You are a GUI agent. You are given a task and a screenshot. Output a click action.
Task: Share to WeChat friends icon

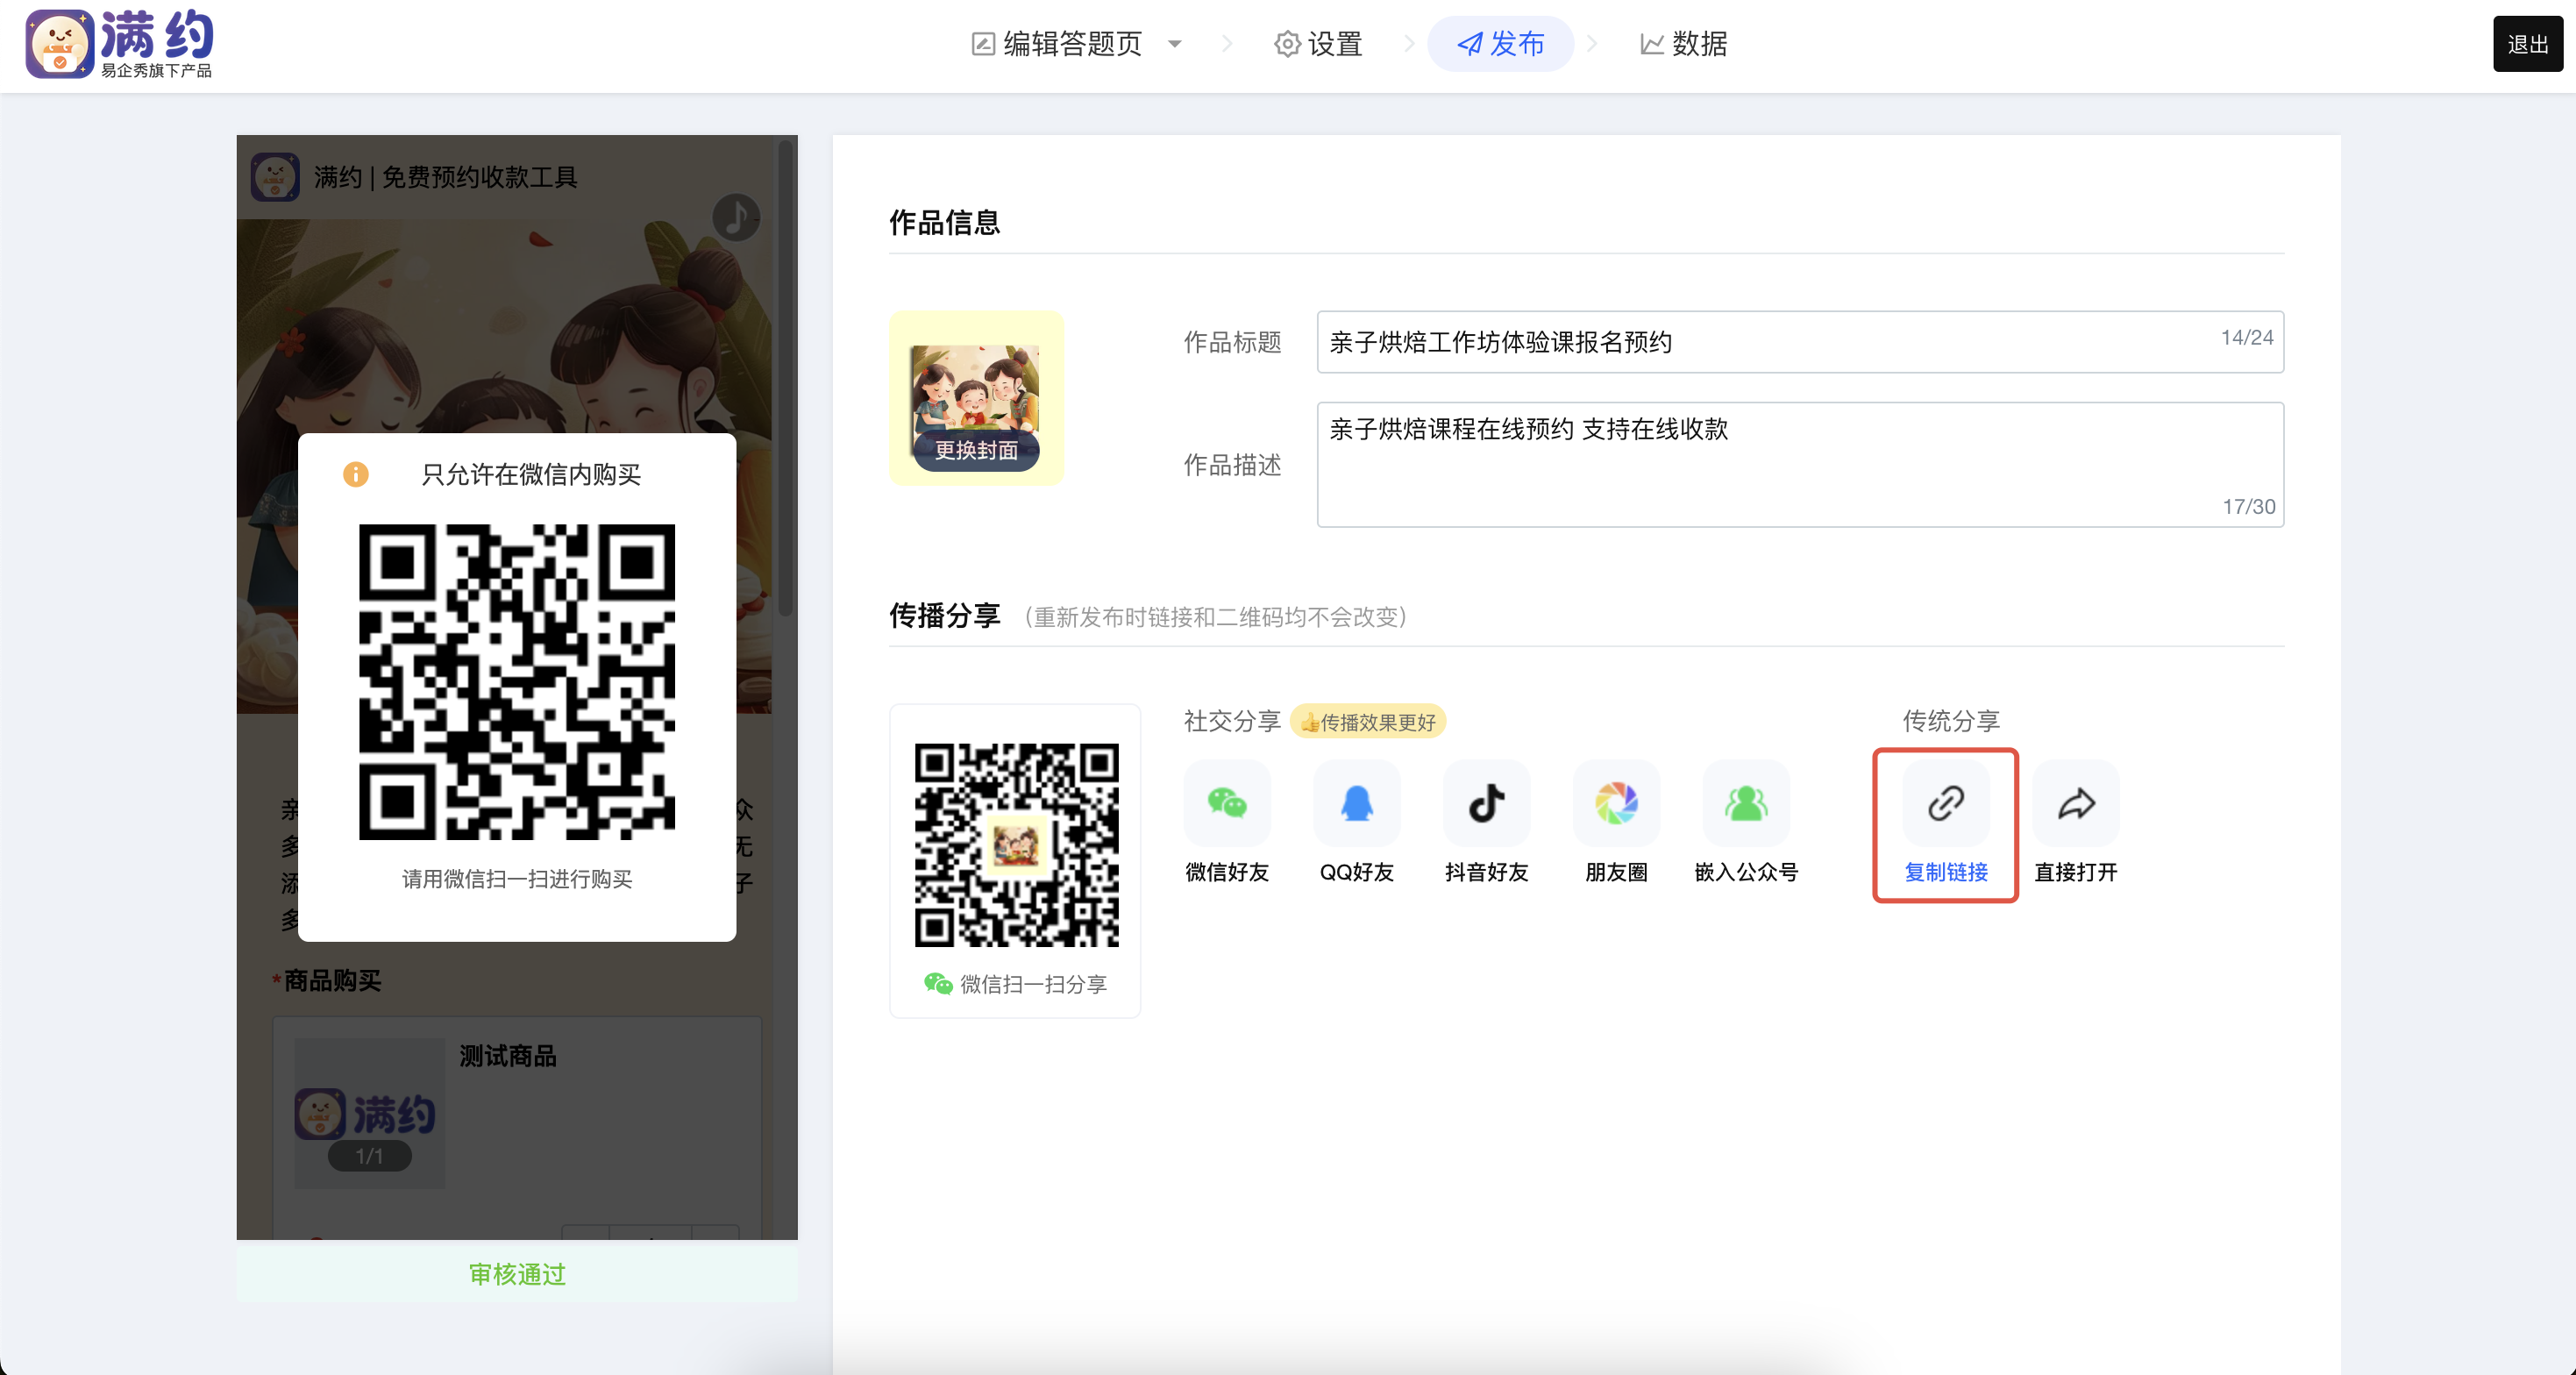coord(1227,803)
